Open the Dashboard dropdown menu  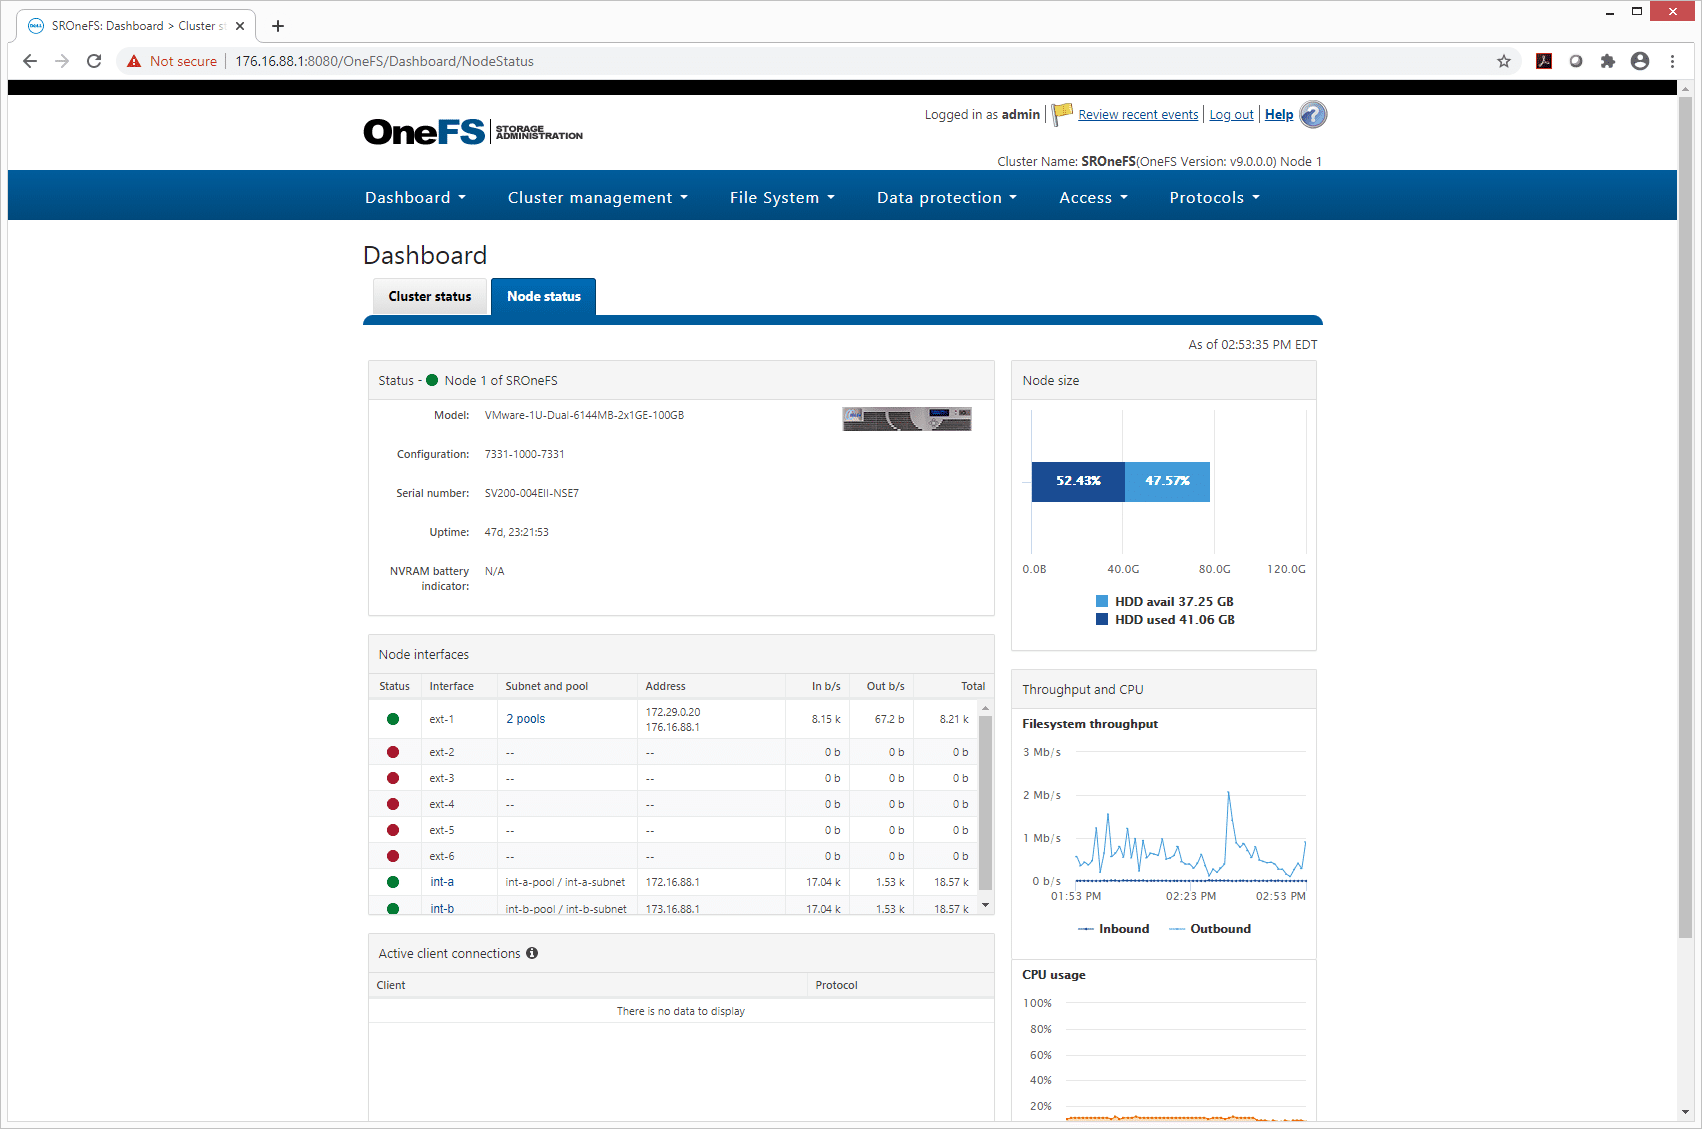click(x=415, y=198)
